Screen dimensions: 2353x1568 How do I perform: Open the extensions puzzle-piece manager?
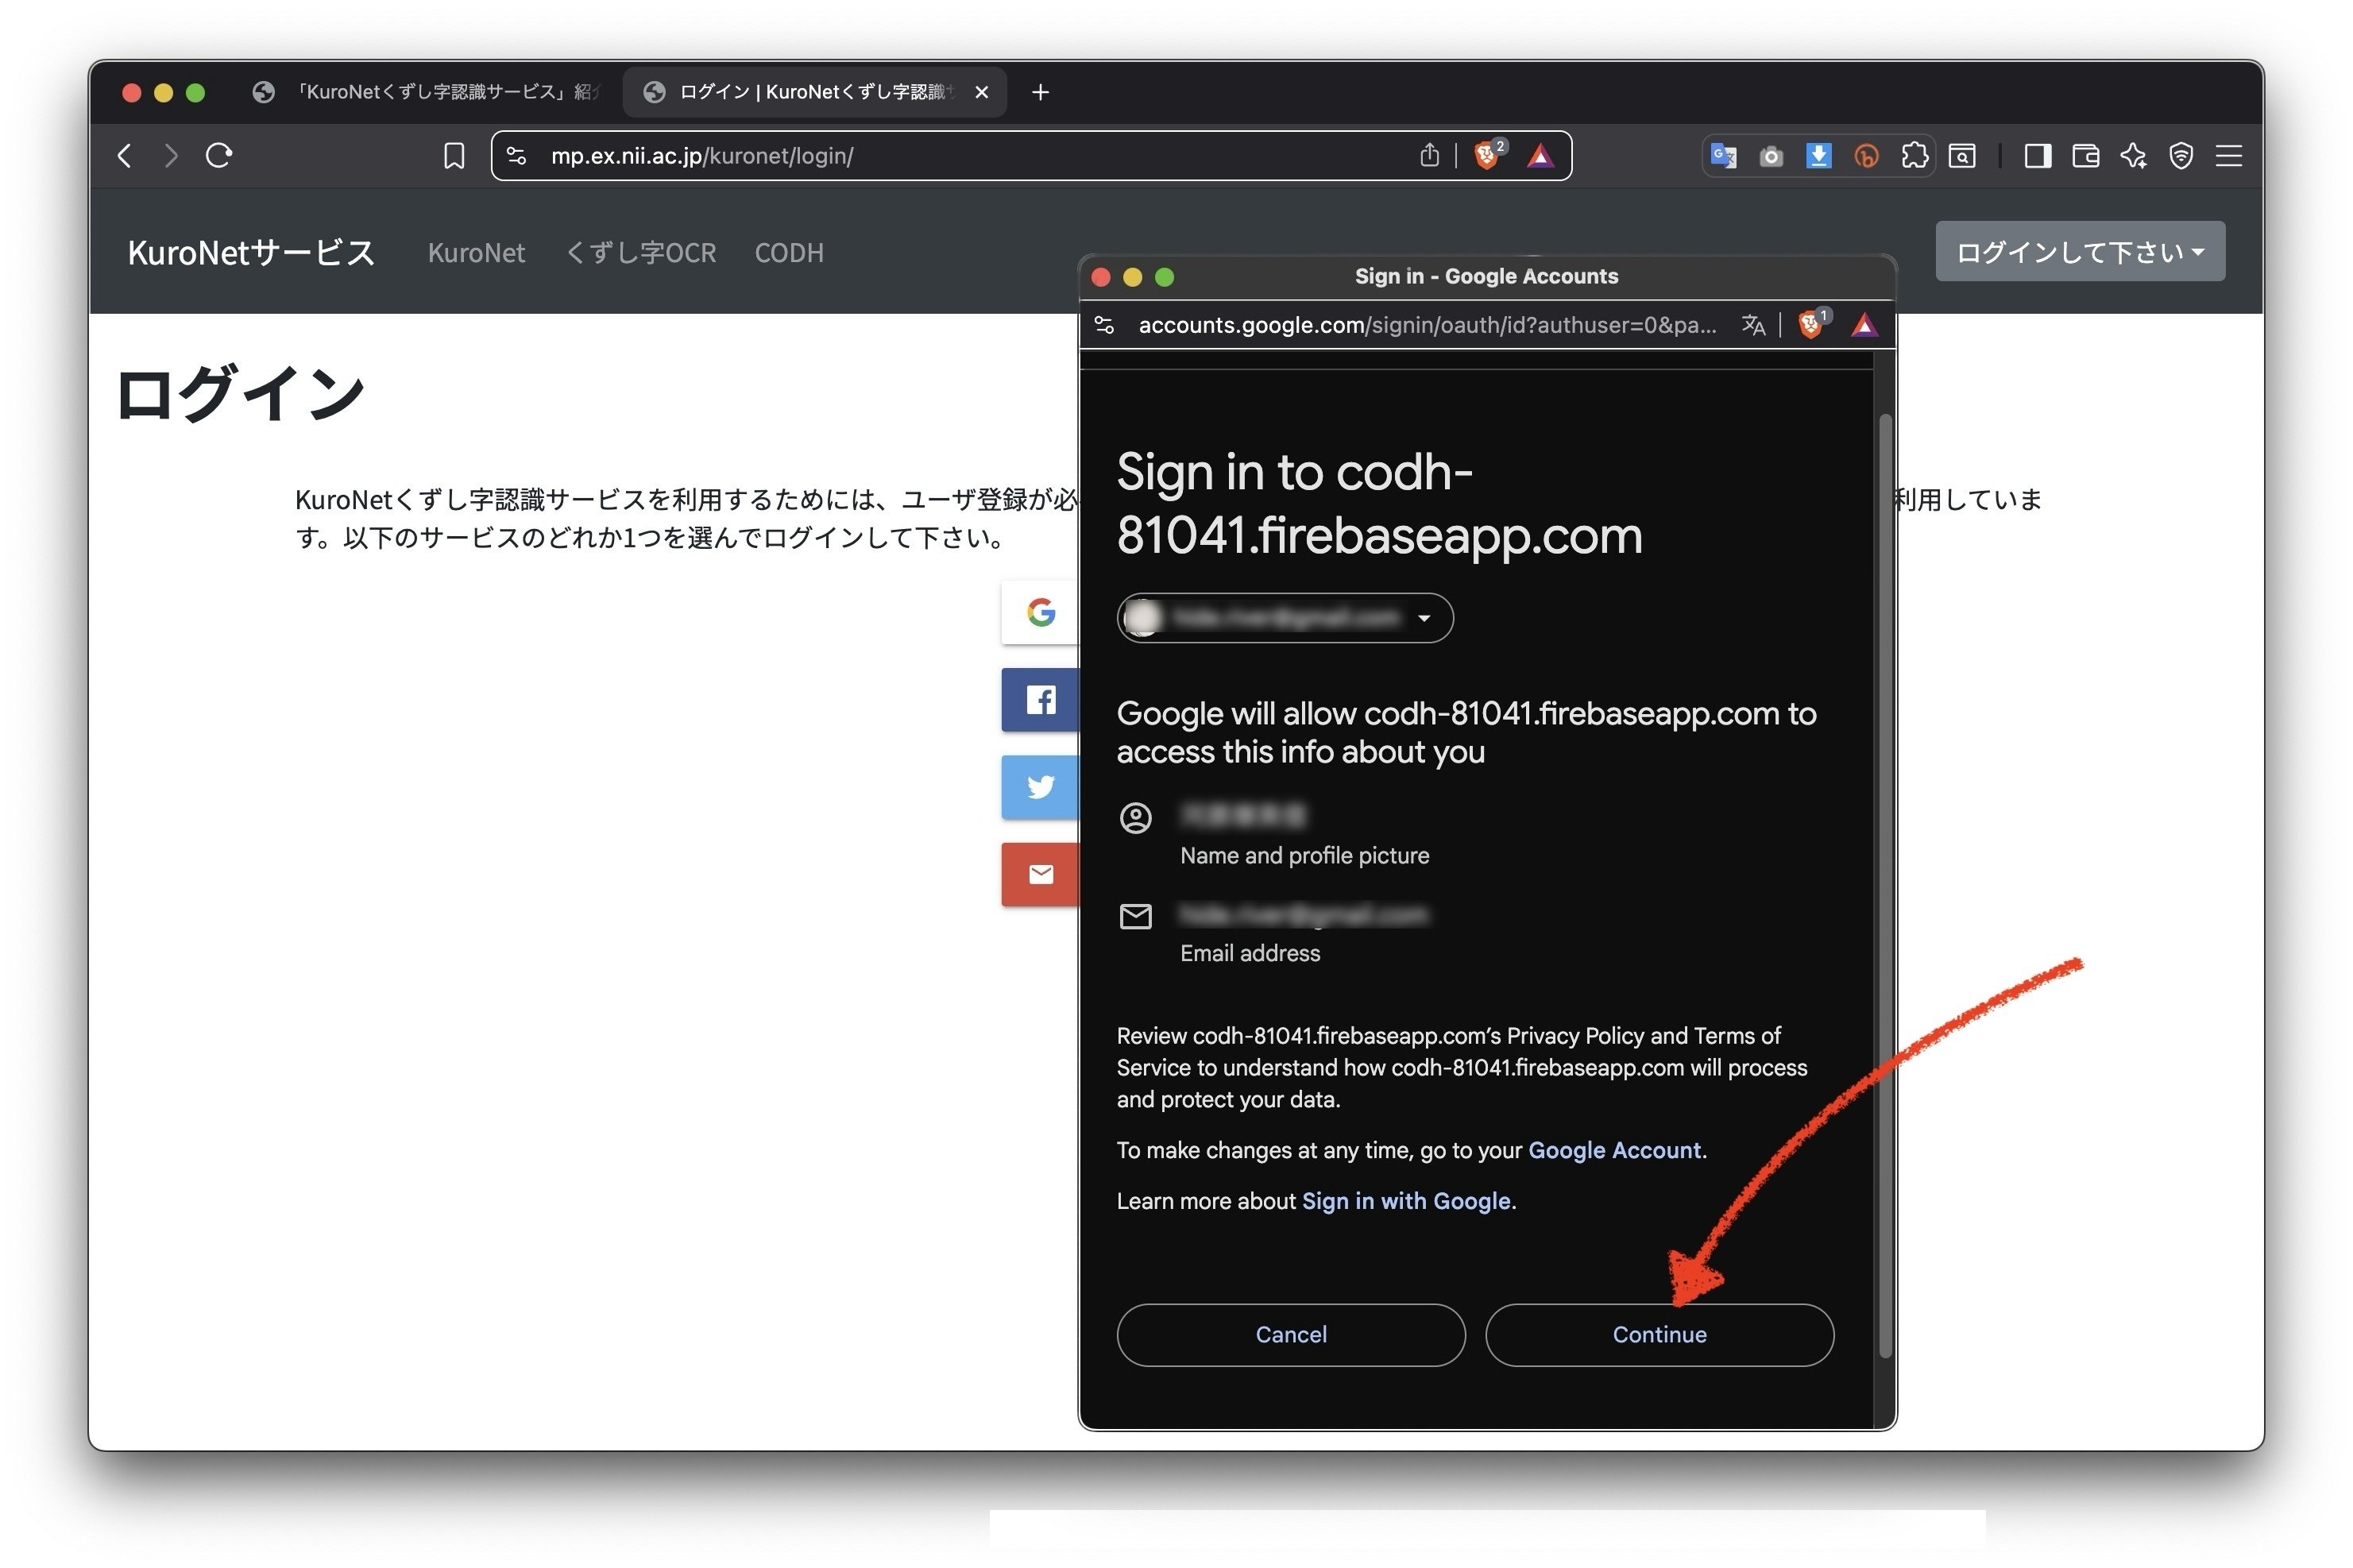[1914, 155]
